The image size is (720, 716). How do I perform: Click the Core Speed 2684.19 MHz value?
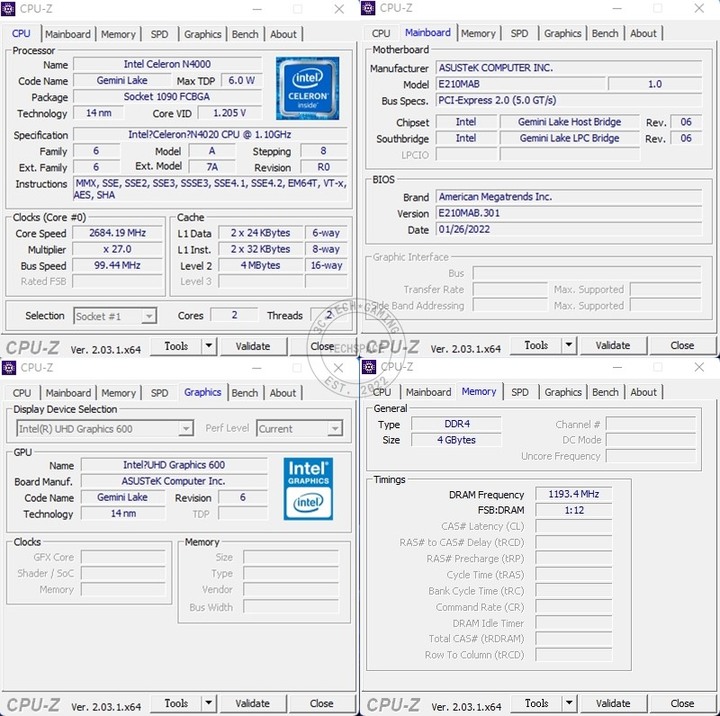click(118, 233)
